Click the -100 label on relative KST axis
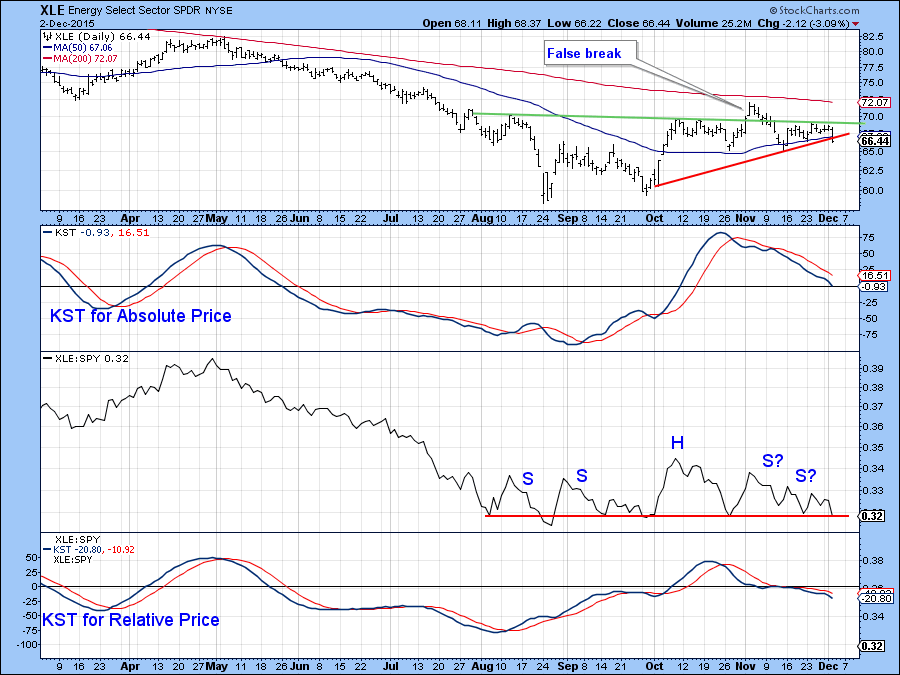 pyautogui.click(x=25, y=645)
